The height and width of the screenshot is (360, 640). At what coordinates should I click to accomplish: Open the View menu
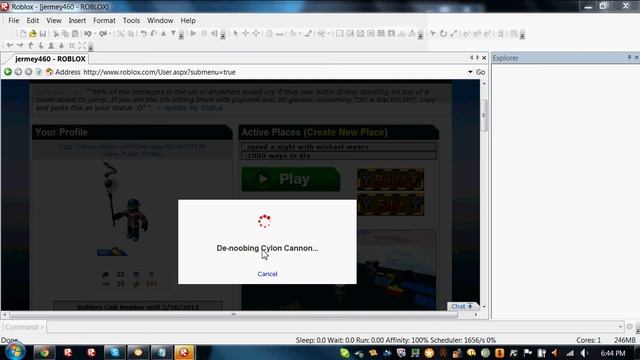click(x=53, y=20)
